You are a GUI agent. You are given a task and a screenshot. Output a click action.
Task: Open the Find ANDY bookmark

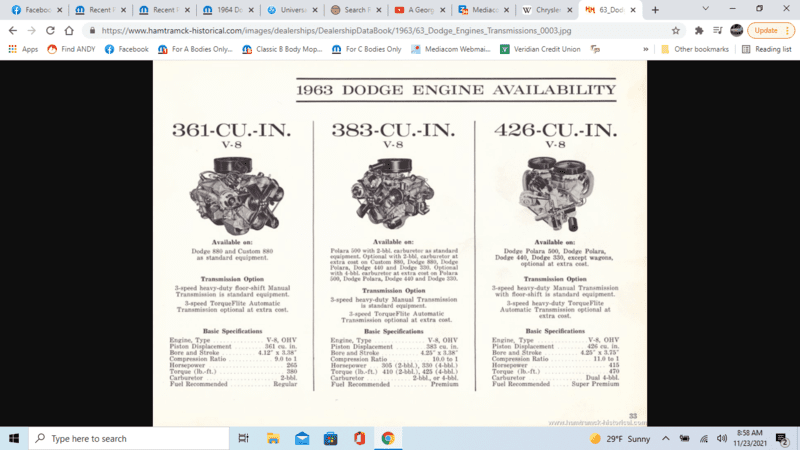point(71,49)
